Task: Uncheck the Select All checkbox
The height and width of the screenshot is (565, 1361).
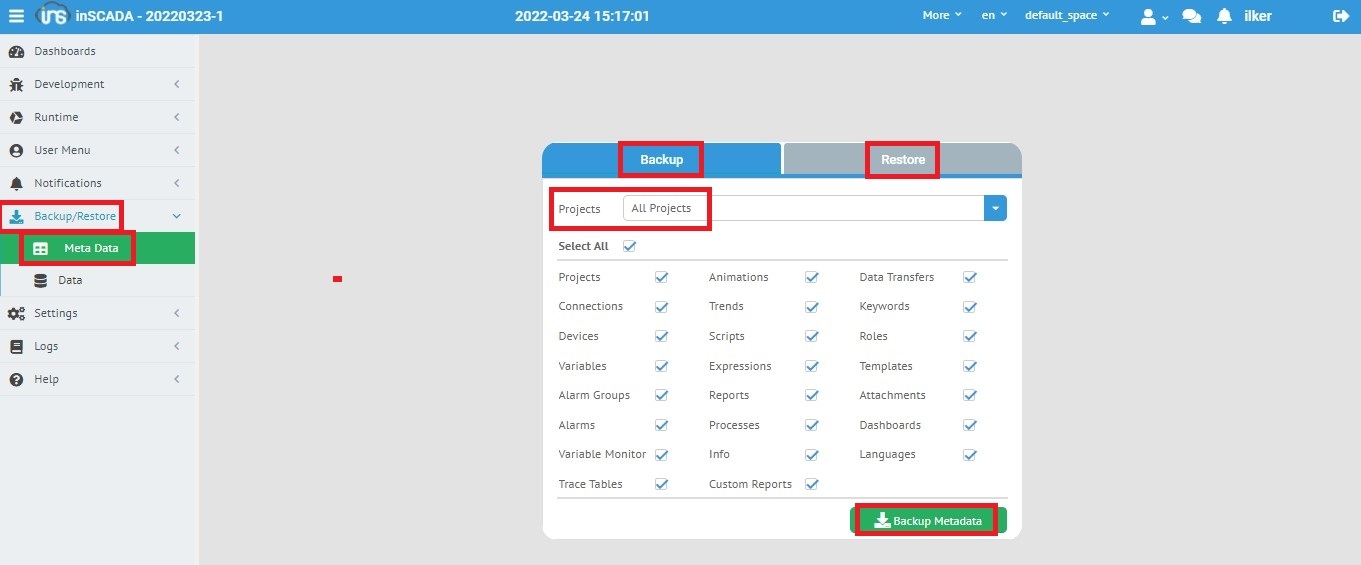Action: tap(629, 246)
